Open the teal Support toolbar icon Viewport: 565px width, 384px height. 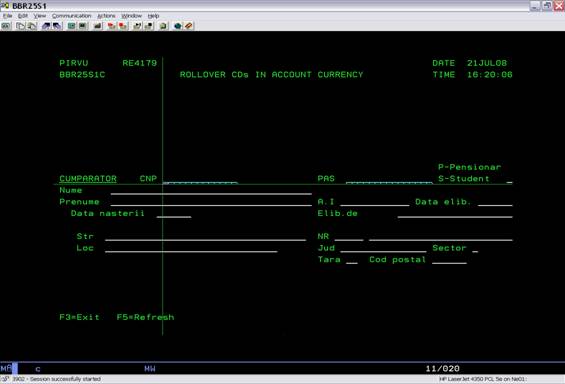[178, 26]
